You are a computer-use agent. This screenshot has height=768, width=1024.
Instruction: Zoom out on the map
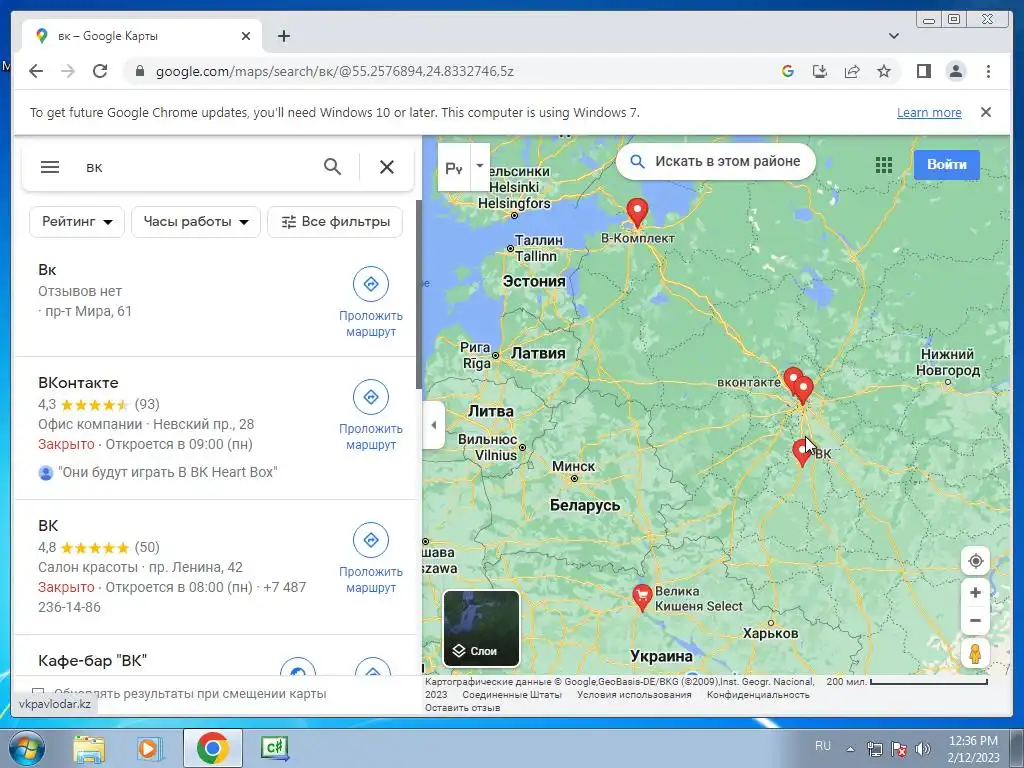(x=975, y=620)
